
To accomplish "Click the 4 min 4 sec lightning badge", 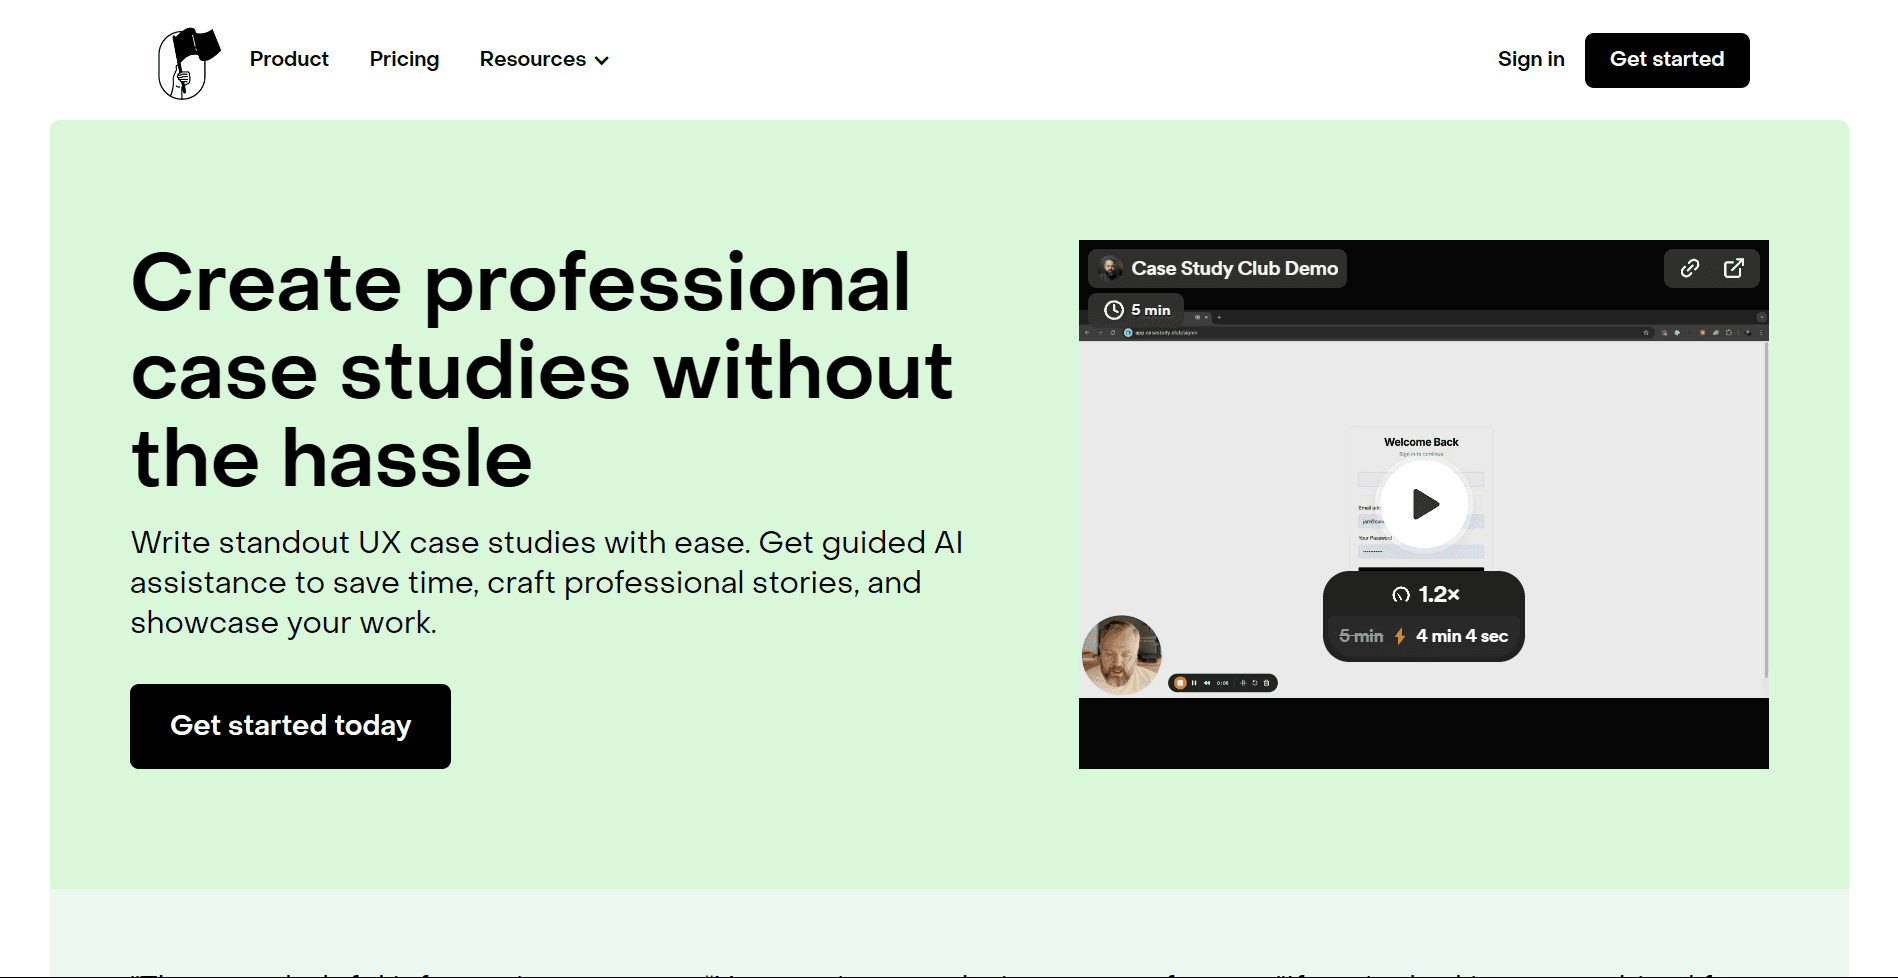I will point(1460,636).
